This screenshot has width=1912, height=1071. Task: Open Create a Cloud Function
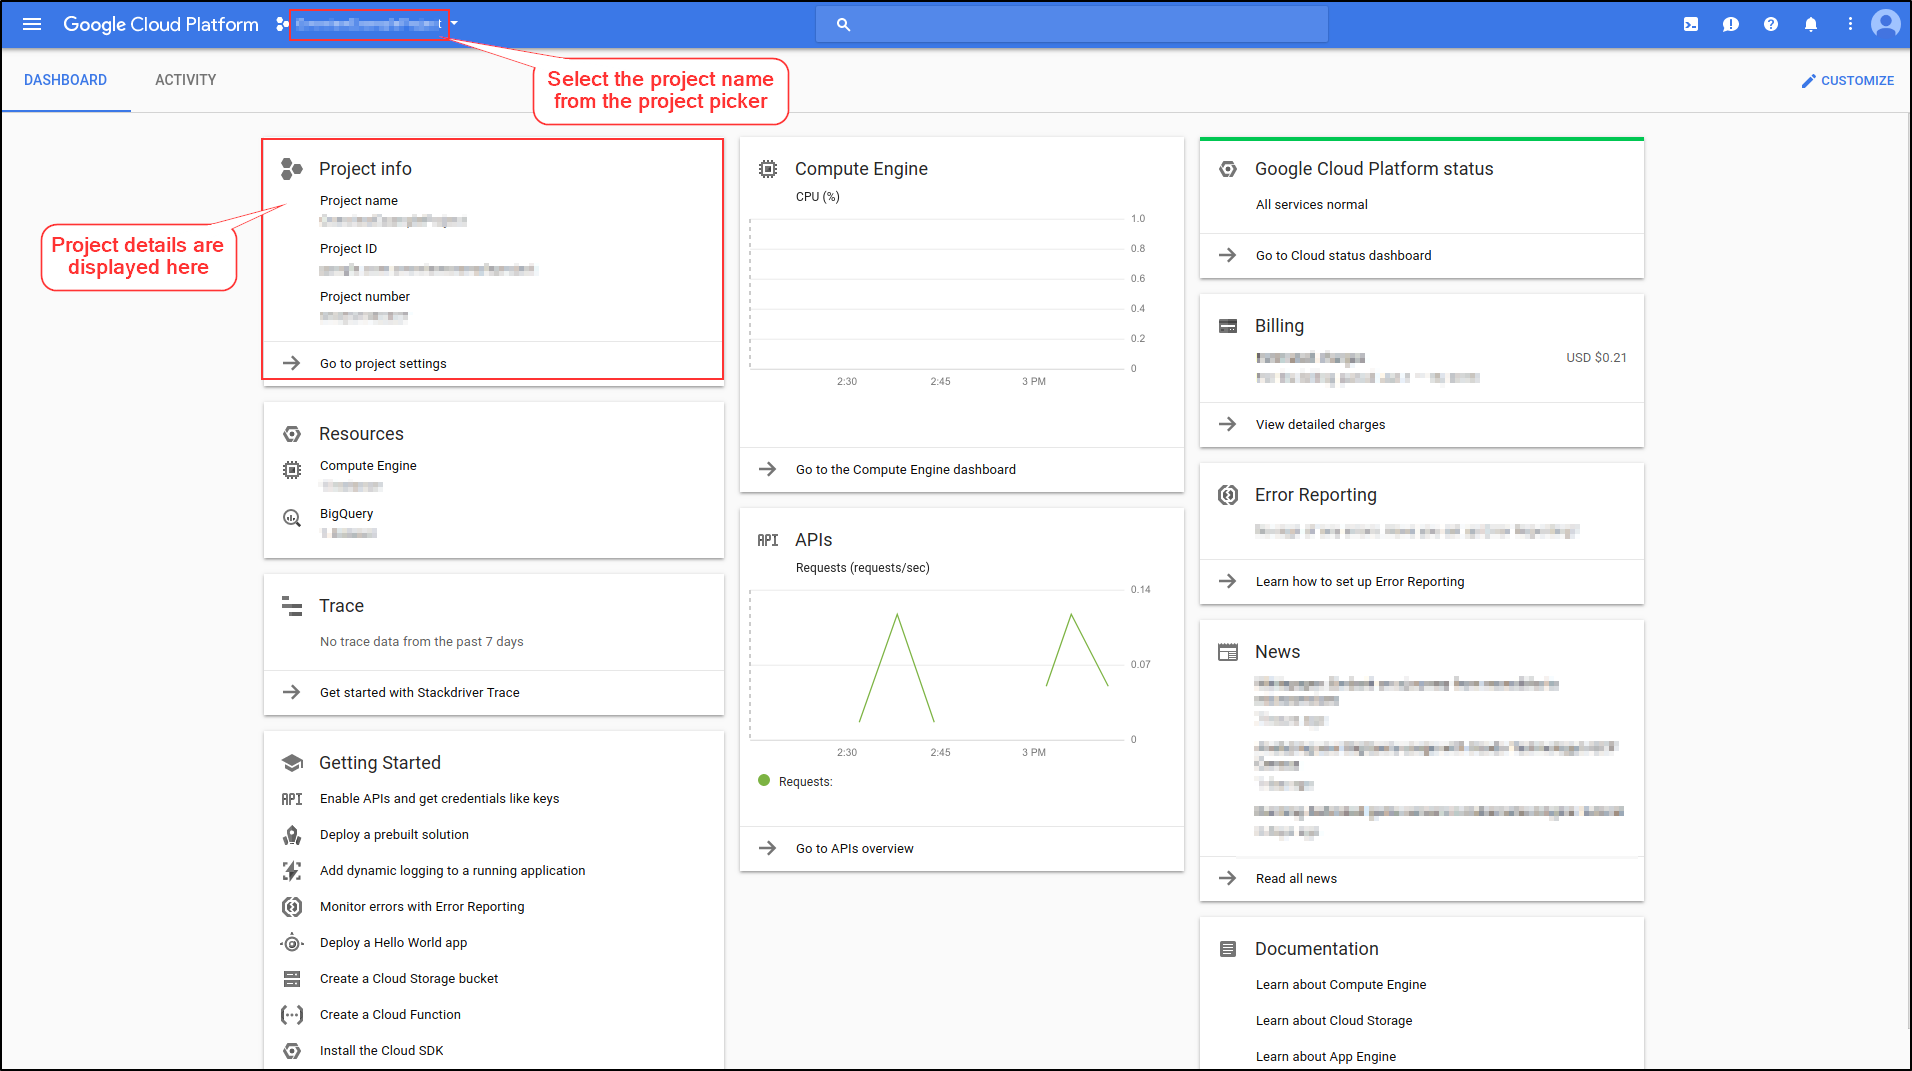(390, 1015)
